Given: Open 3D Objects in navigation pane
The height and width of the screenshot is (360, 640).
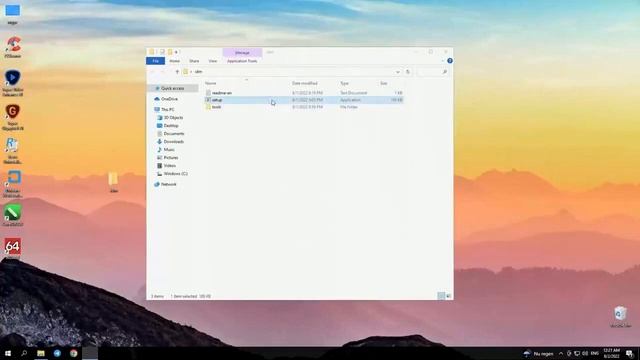Looking at the screenshot, I should [173, 118].
